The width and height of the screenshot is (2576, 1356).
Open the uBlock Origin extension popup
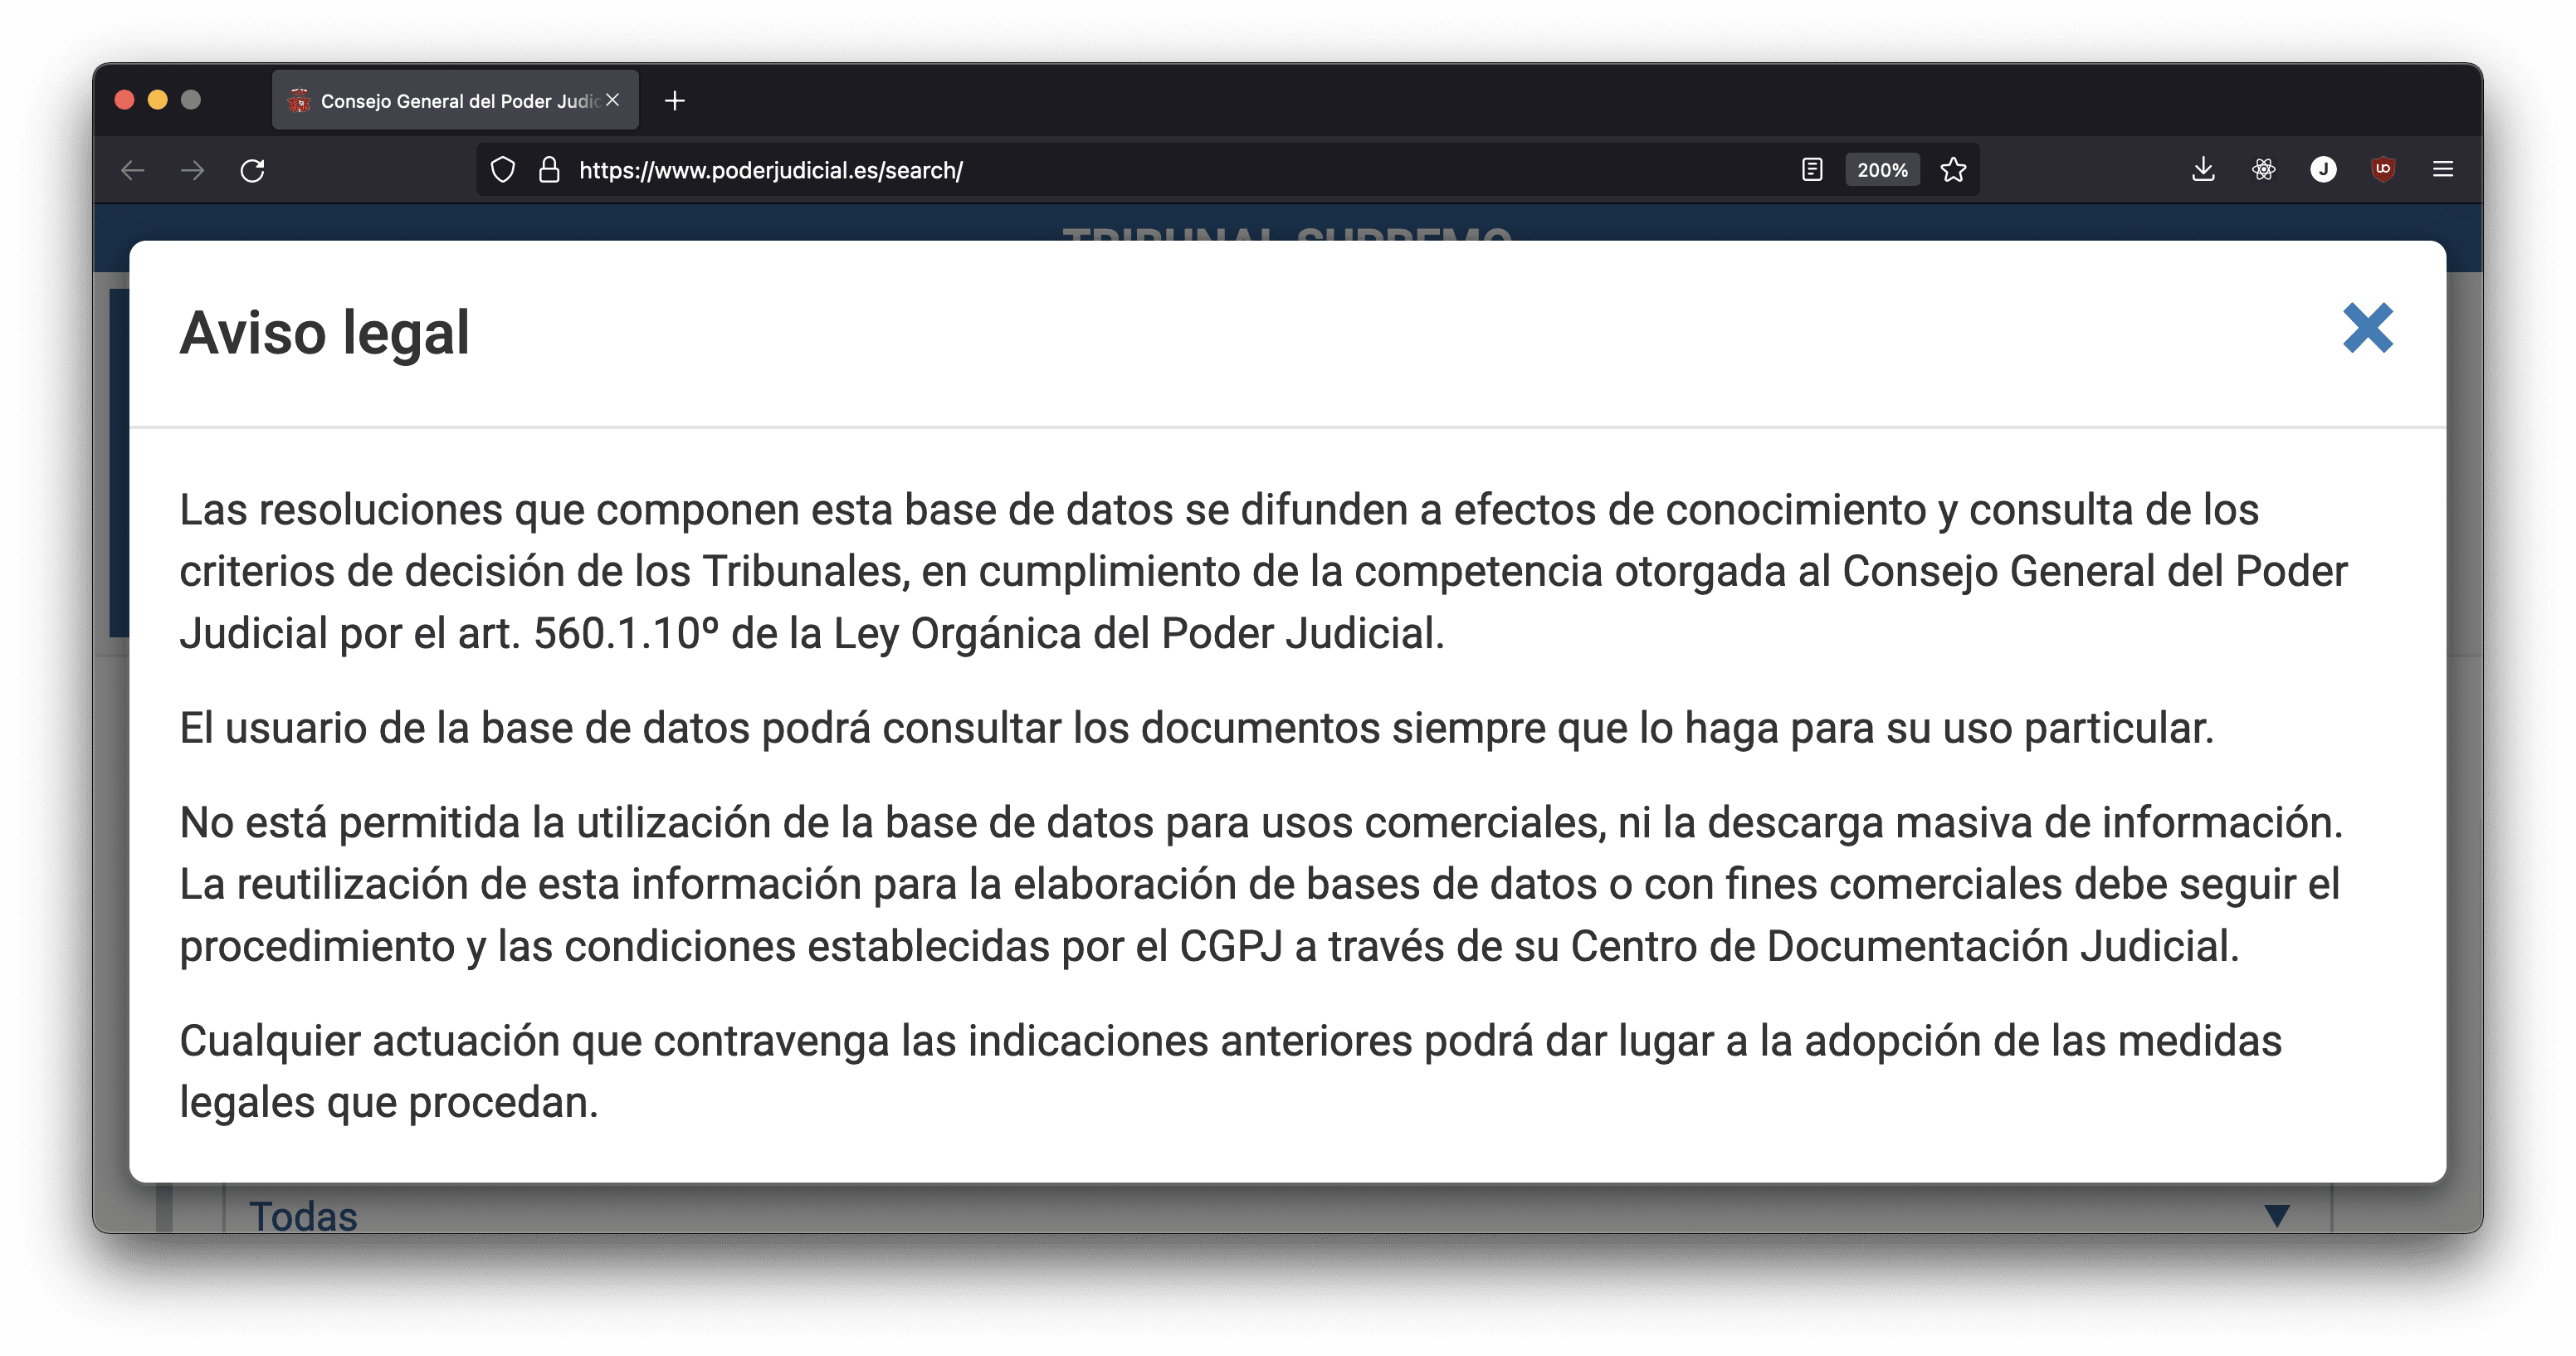coord(2383,170)
